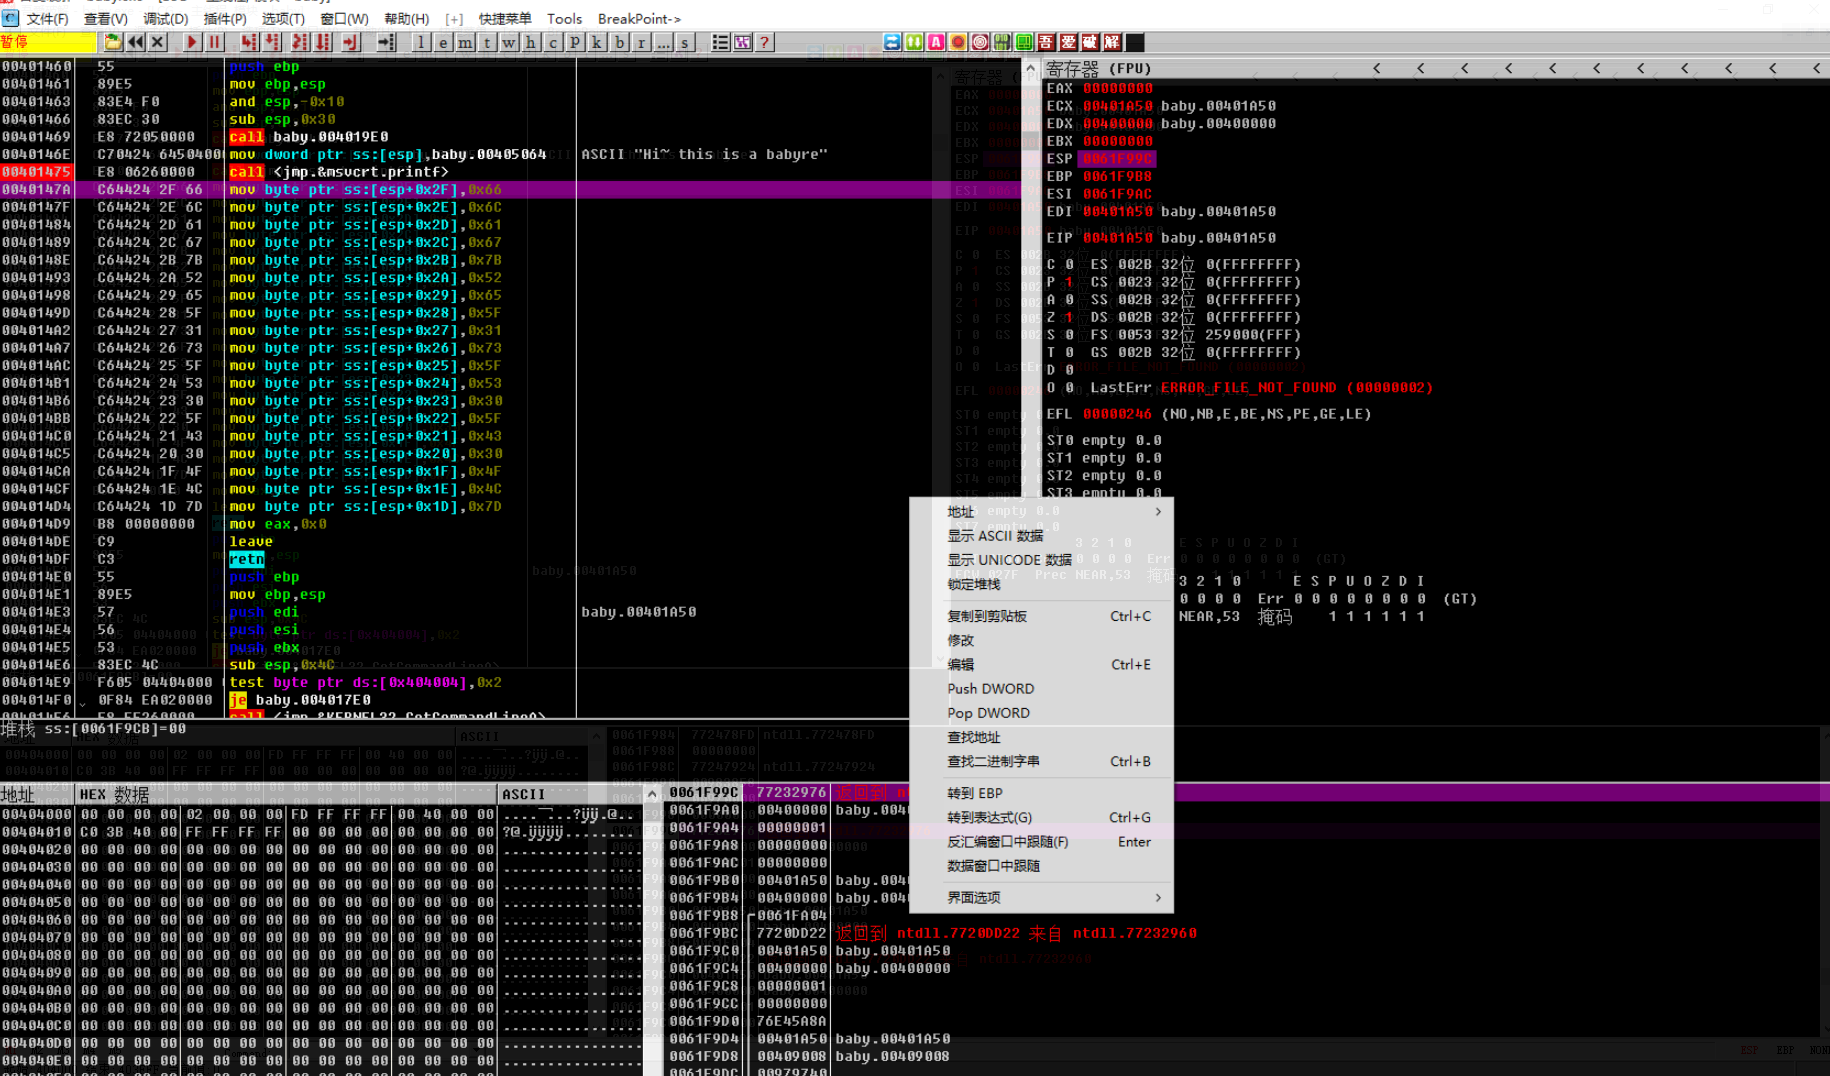Choose 查找地址 from context menu
The image size is (1830, 1076).
(x=1041, y=737)
